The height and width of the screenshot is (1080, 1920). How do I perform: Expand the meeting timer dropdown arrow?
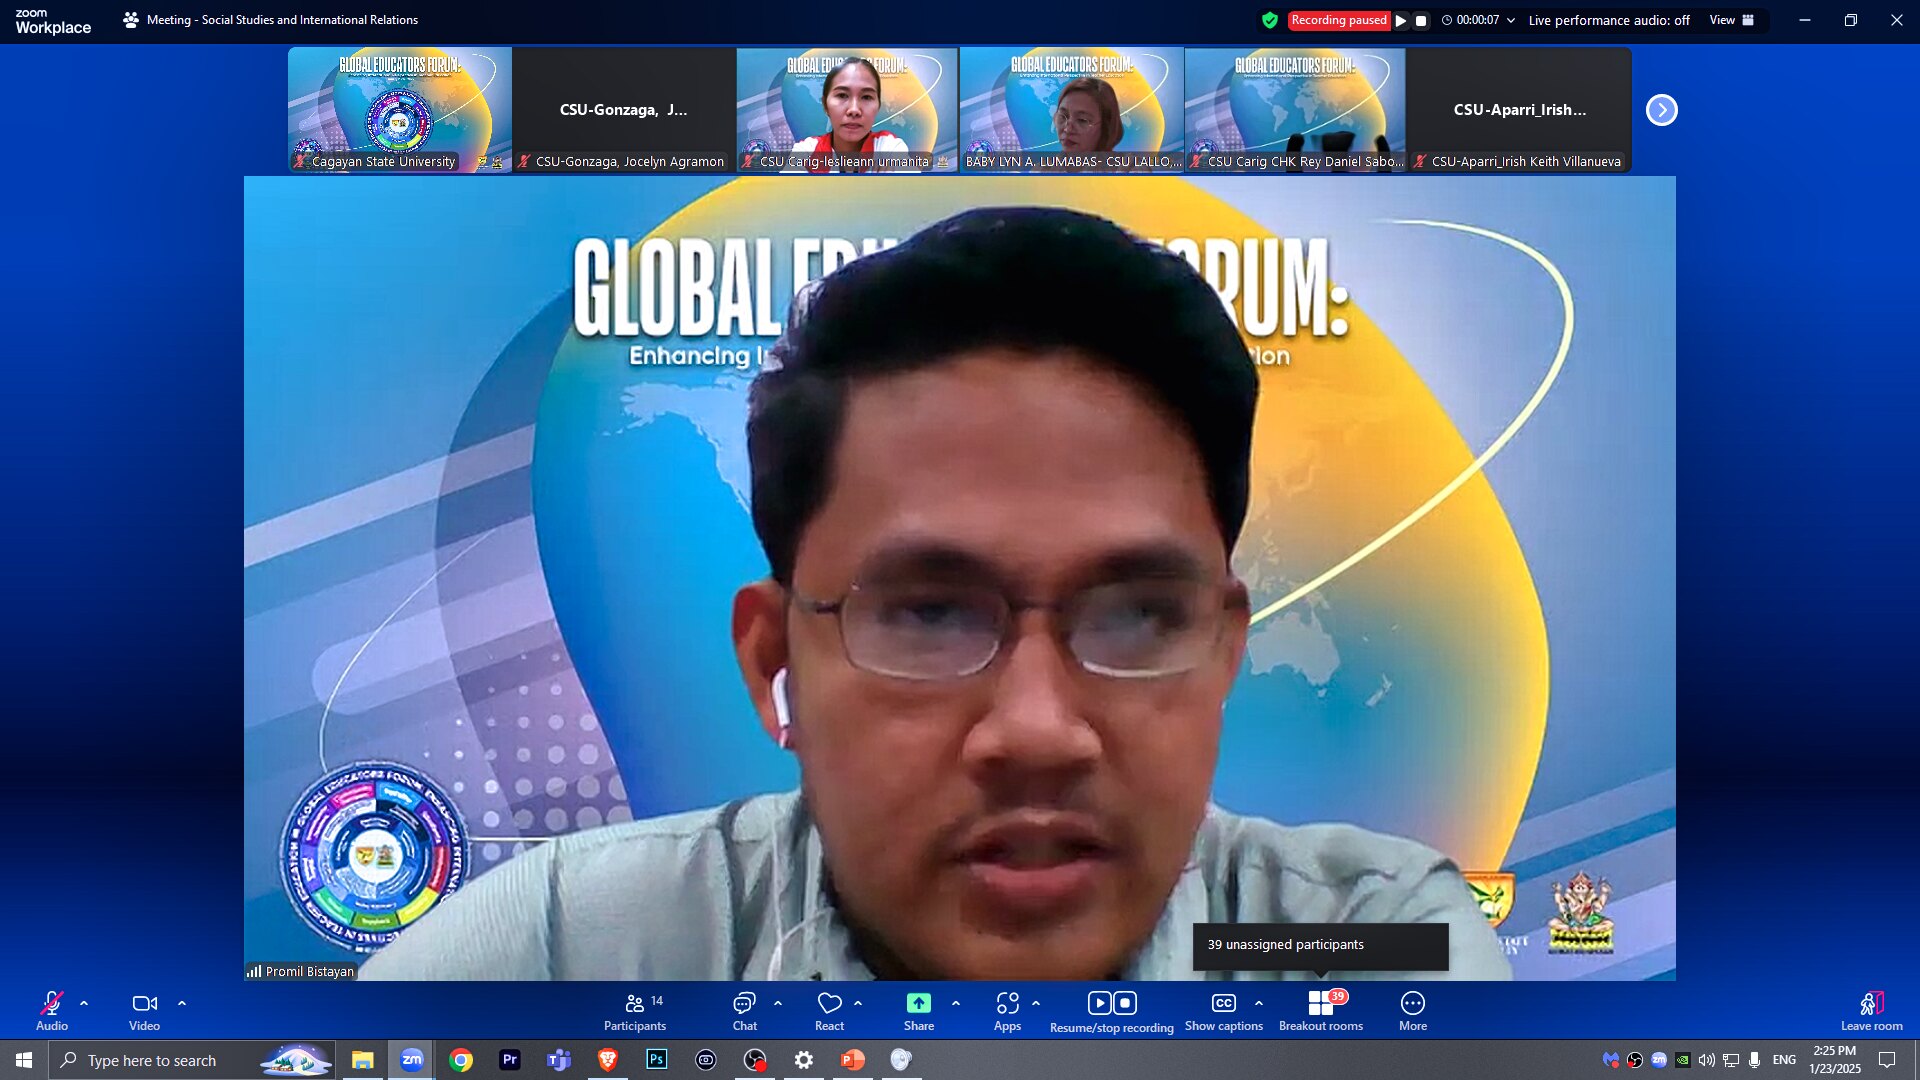pos(1511,20)
